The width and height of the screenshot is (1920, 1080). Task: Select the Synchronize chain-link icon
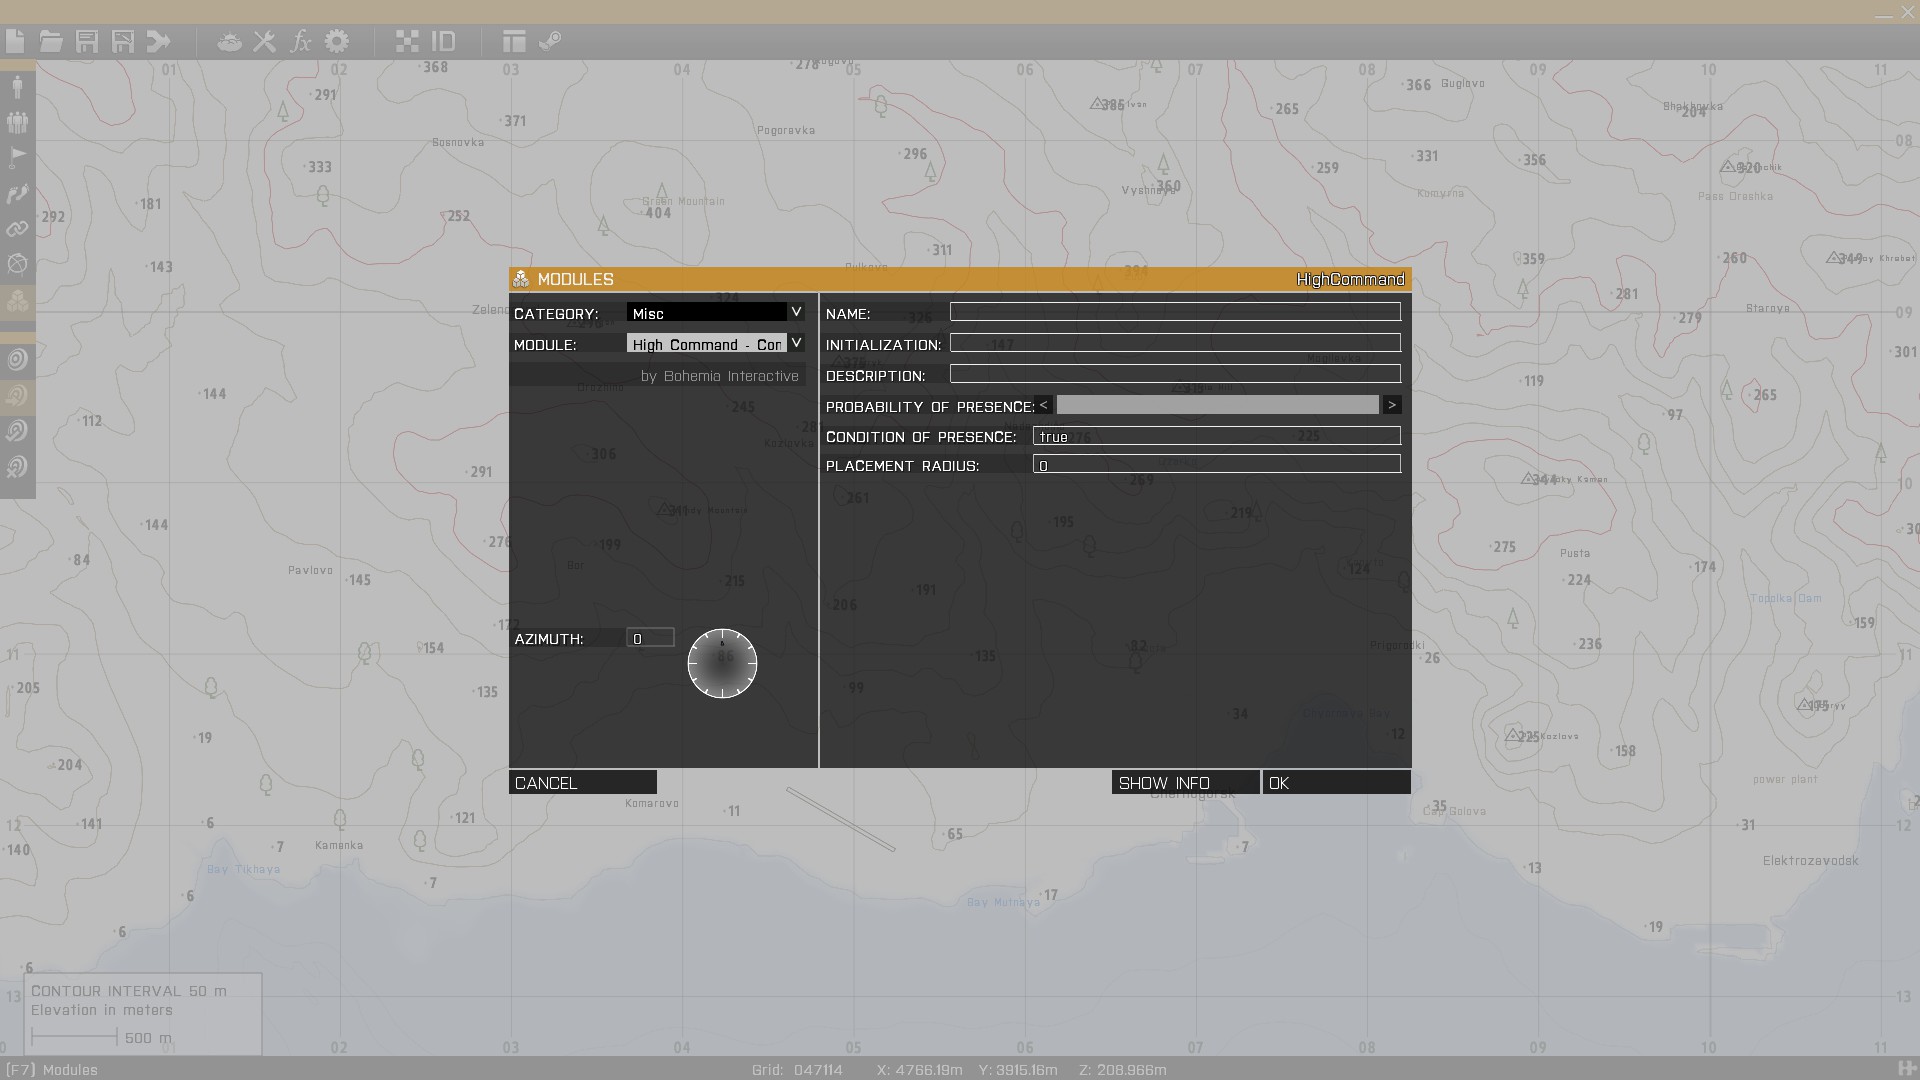click(17, 229)
